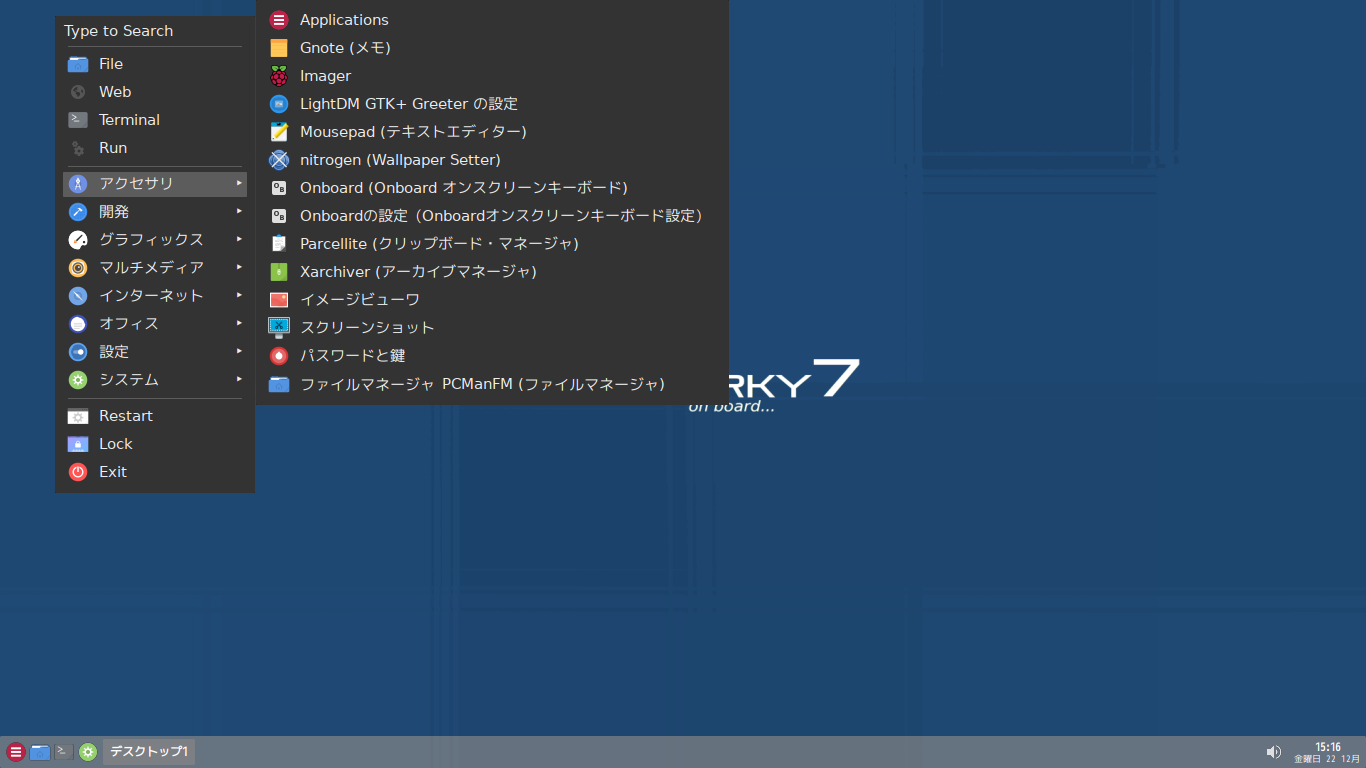Viewport: 1366px width, 768px height.
Task: Click the インターネット icon
Action: pyautogui.click(x=78, y=296)
